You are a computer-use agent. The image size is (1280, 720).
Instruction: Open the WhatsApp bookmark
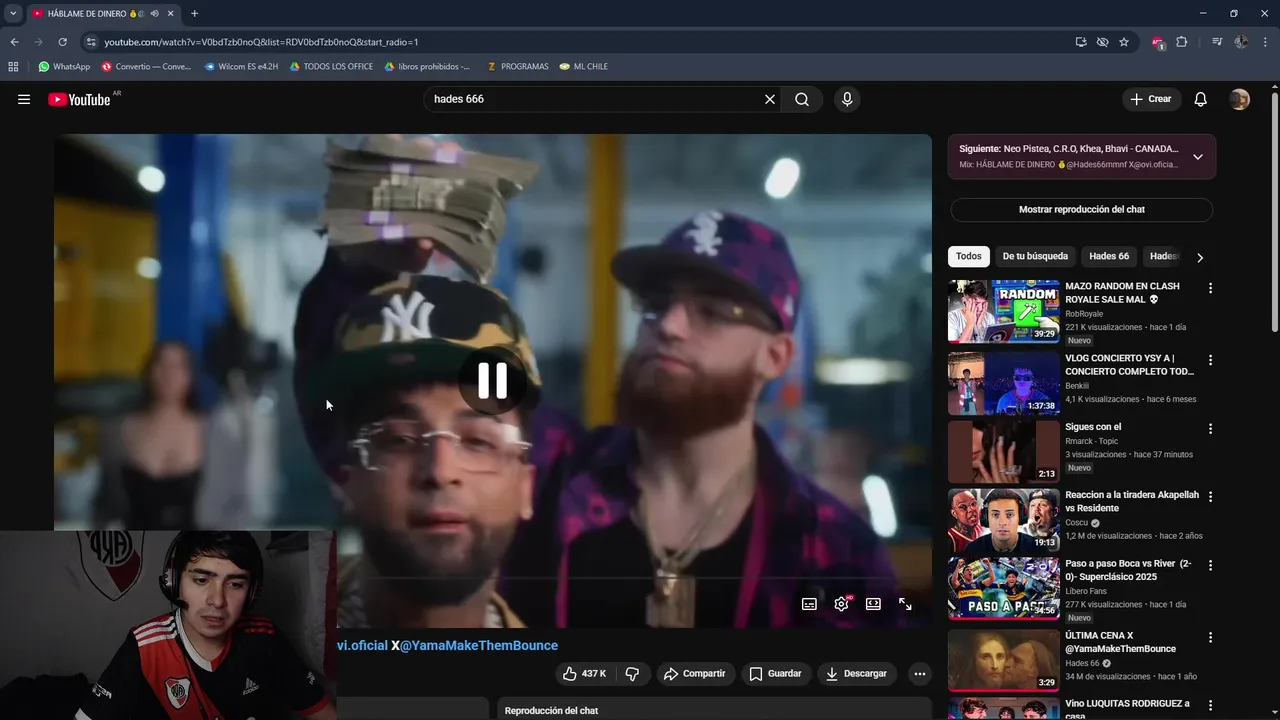[x=64, y=67]
